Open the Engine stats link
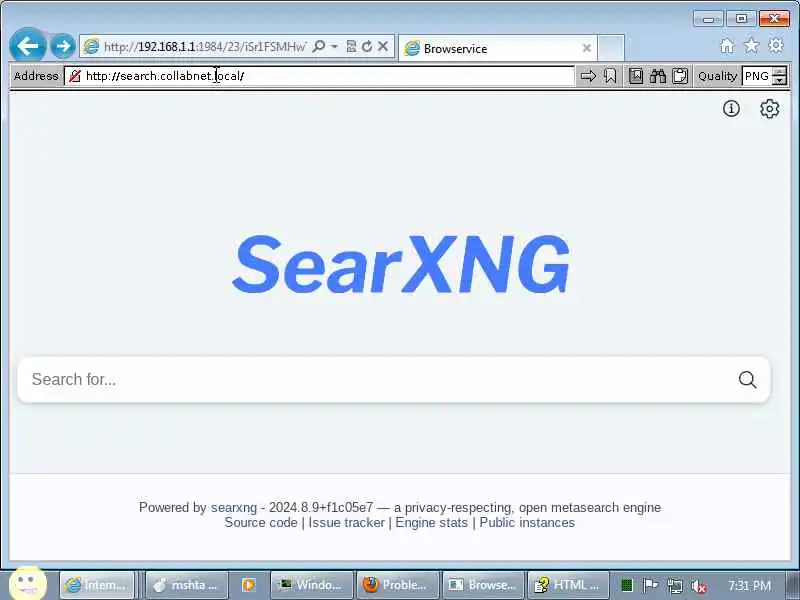The height and width of the screenshot is (600, 800). (x=432, y=522)
